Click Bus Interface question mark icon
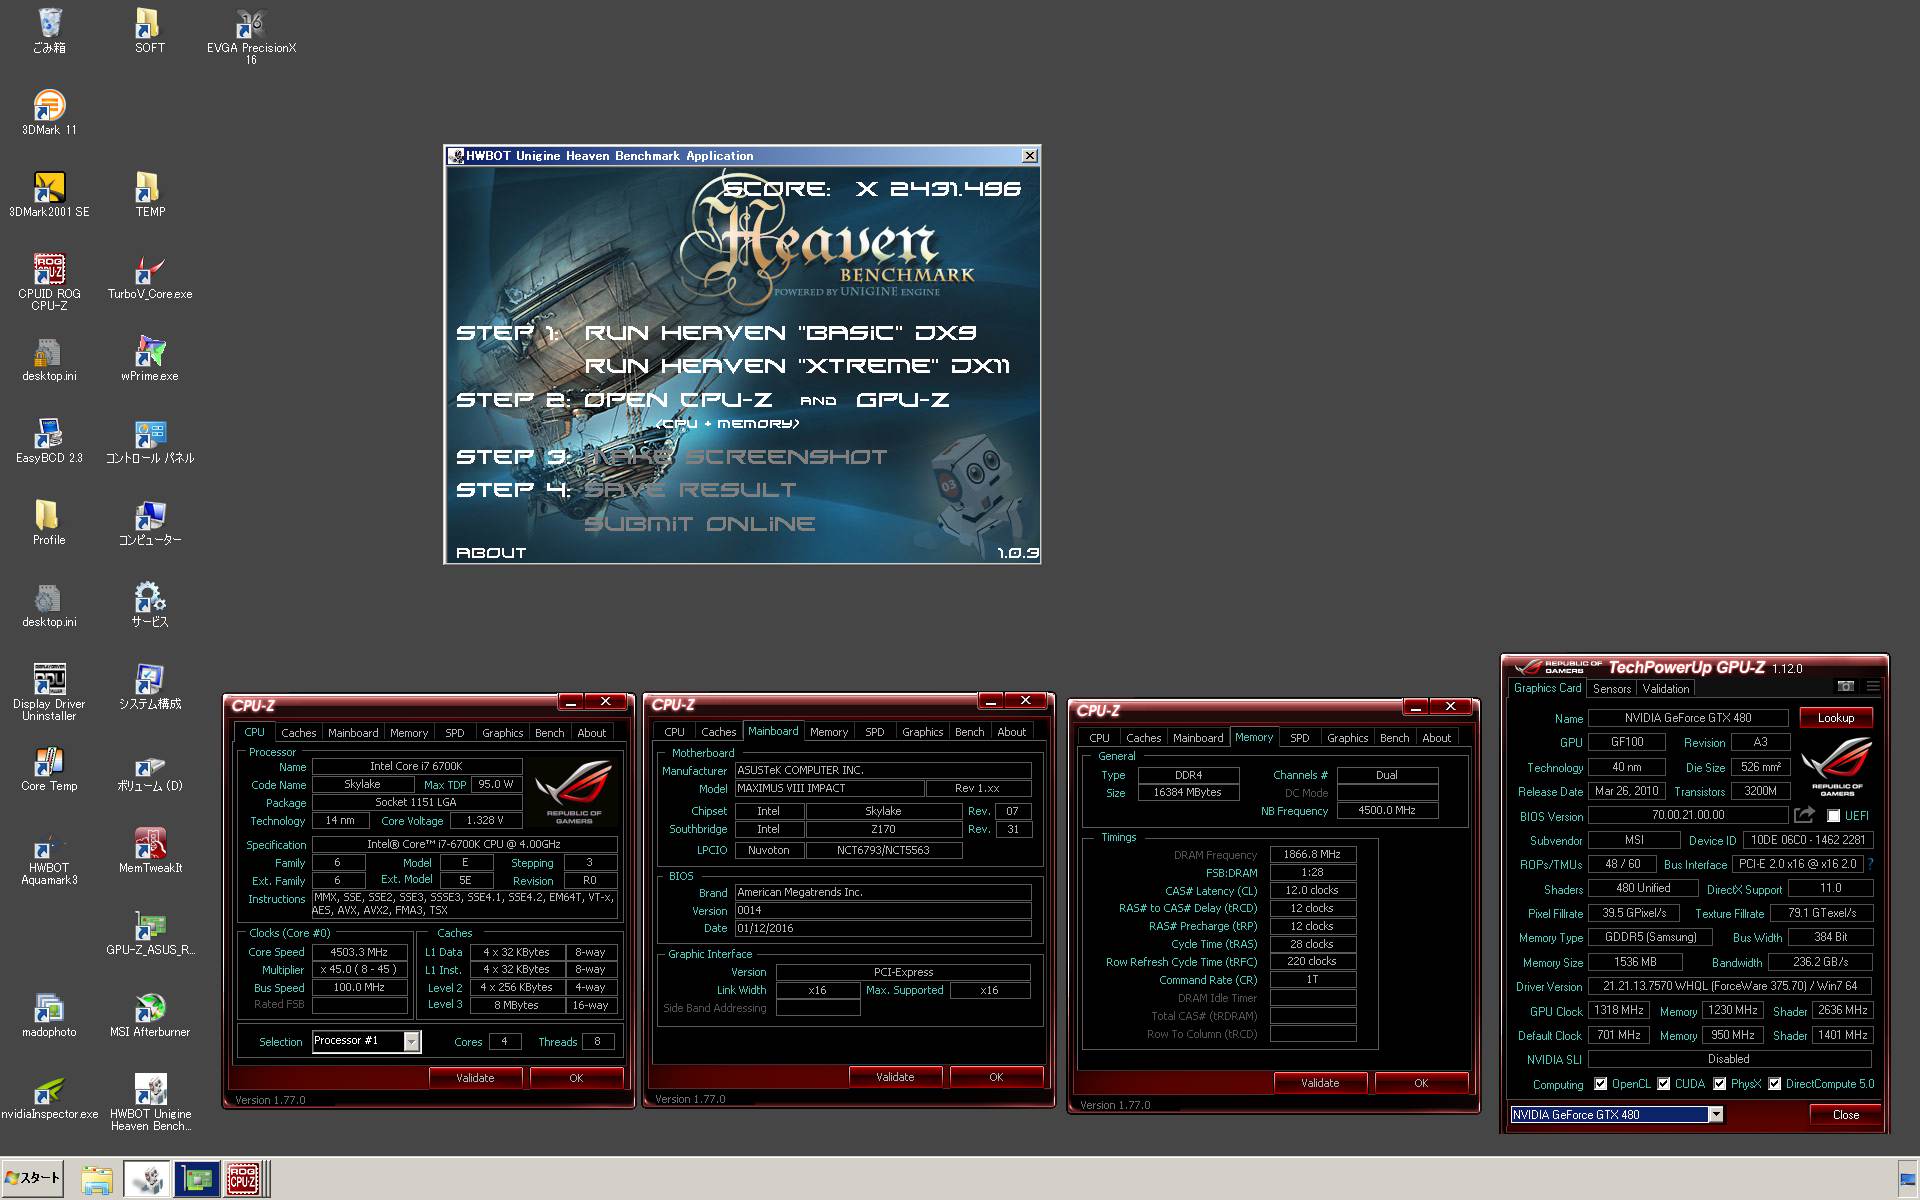 (x=1870, y=864)
